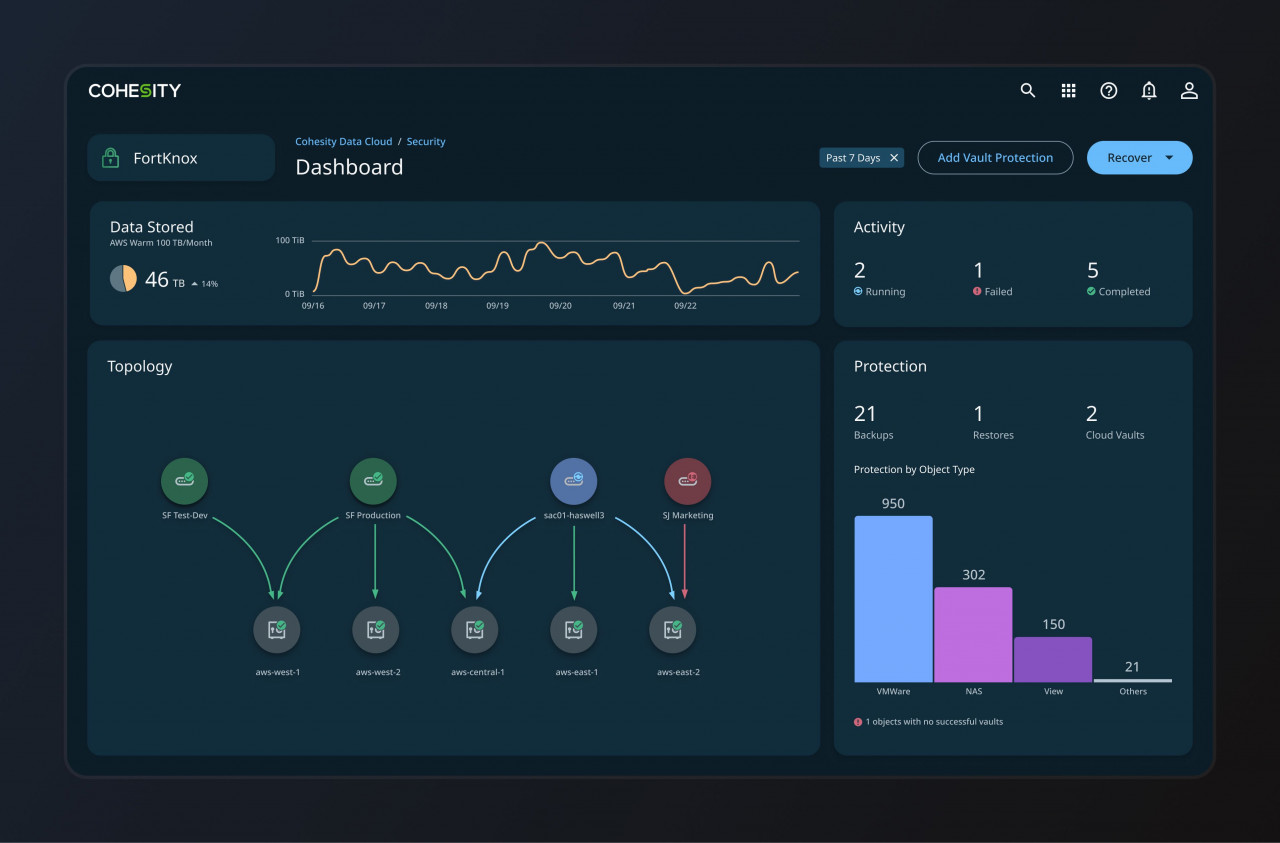The image size is (1280, 843).
Task: Click the 1 Restores count
Action: tap(978, 414)
